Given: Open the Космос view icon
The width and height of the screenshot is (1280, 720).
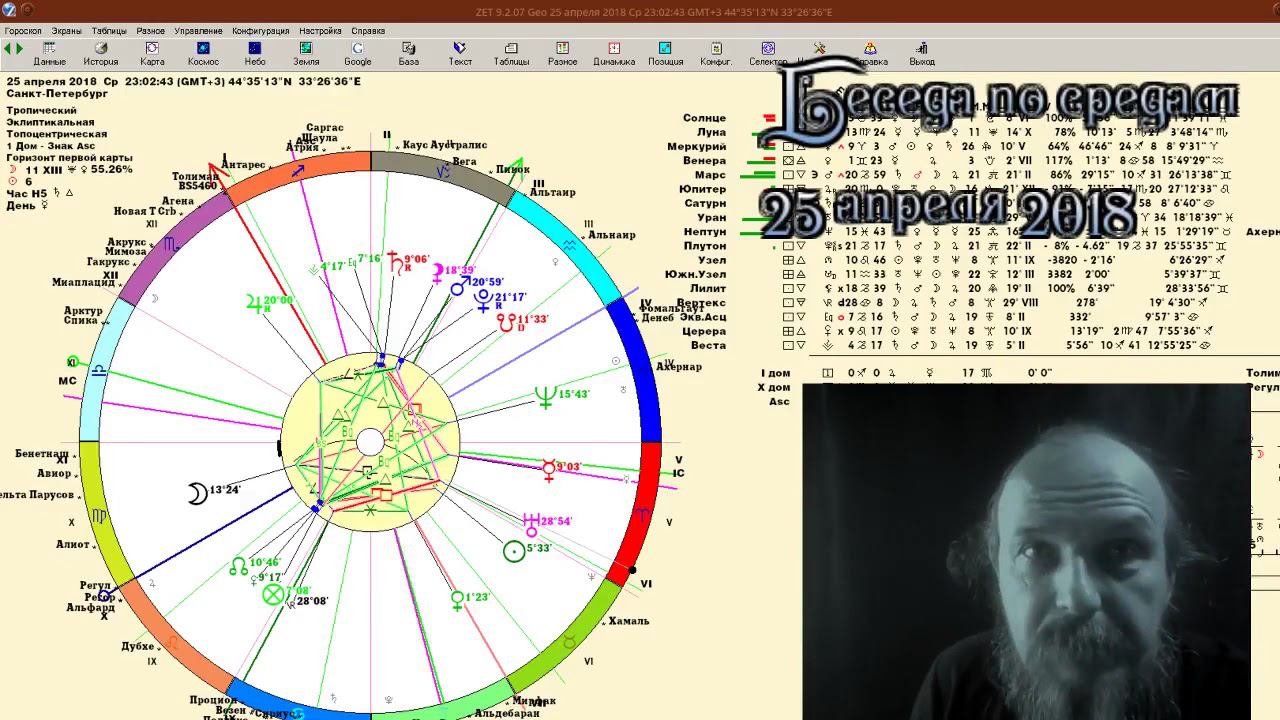Looking at the screenshot, I should tap(203, 54).
